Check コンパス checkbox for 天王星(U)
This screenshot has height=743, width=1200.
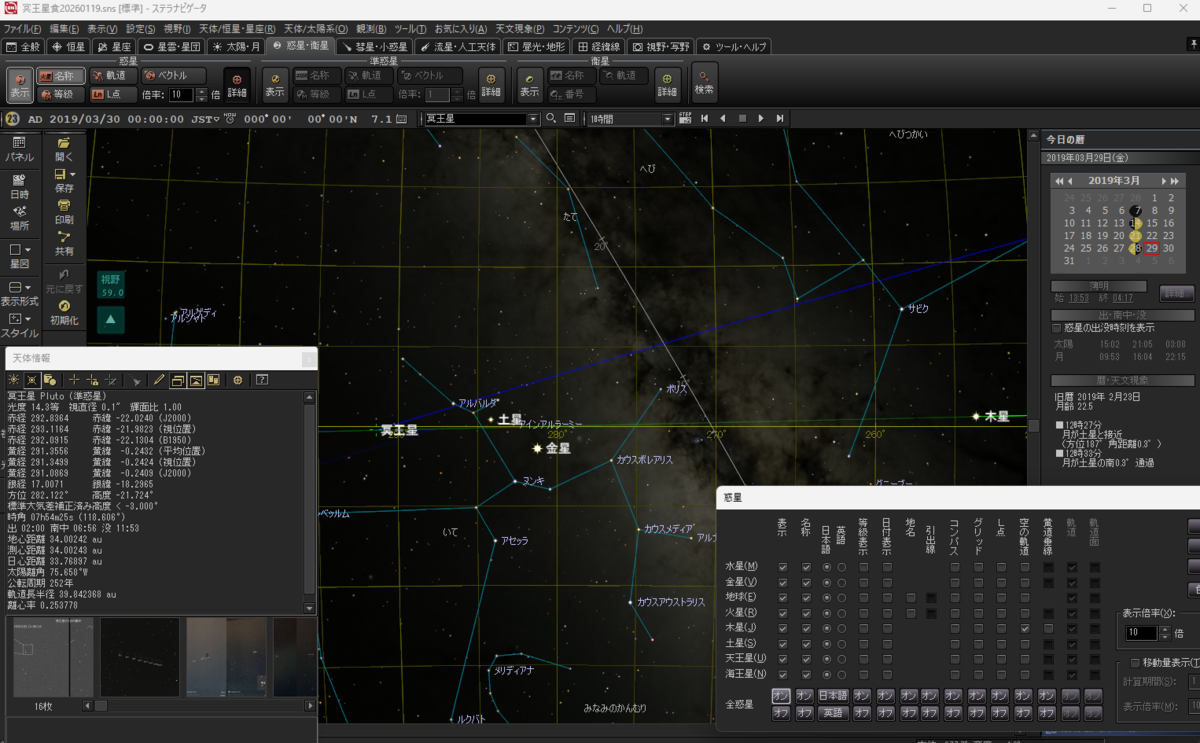(x=955, y=659)
